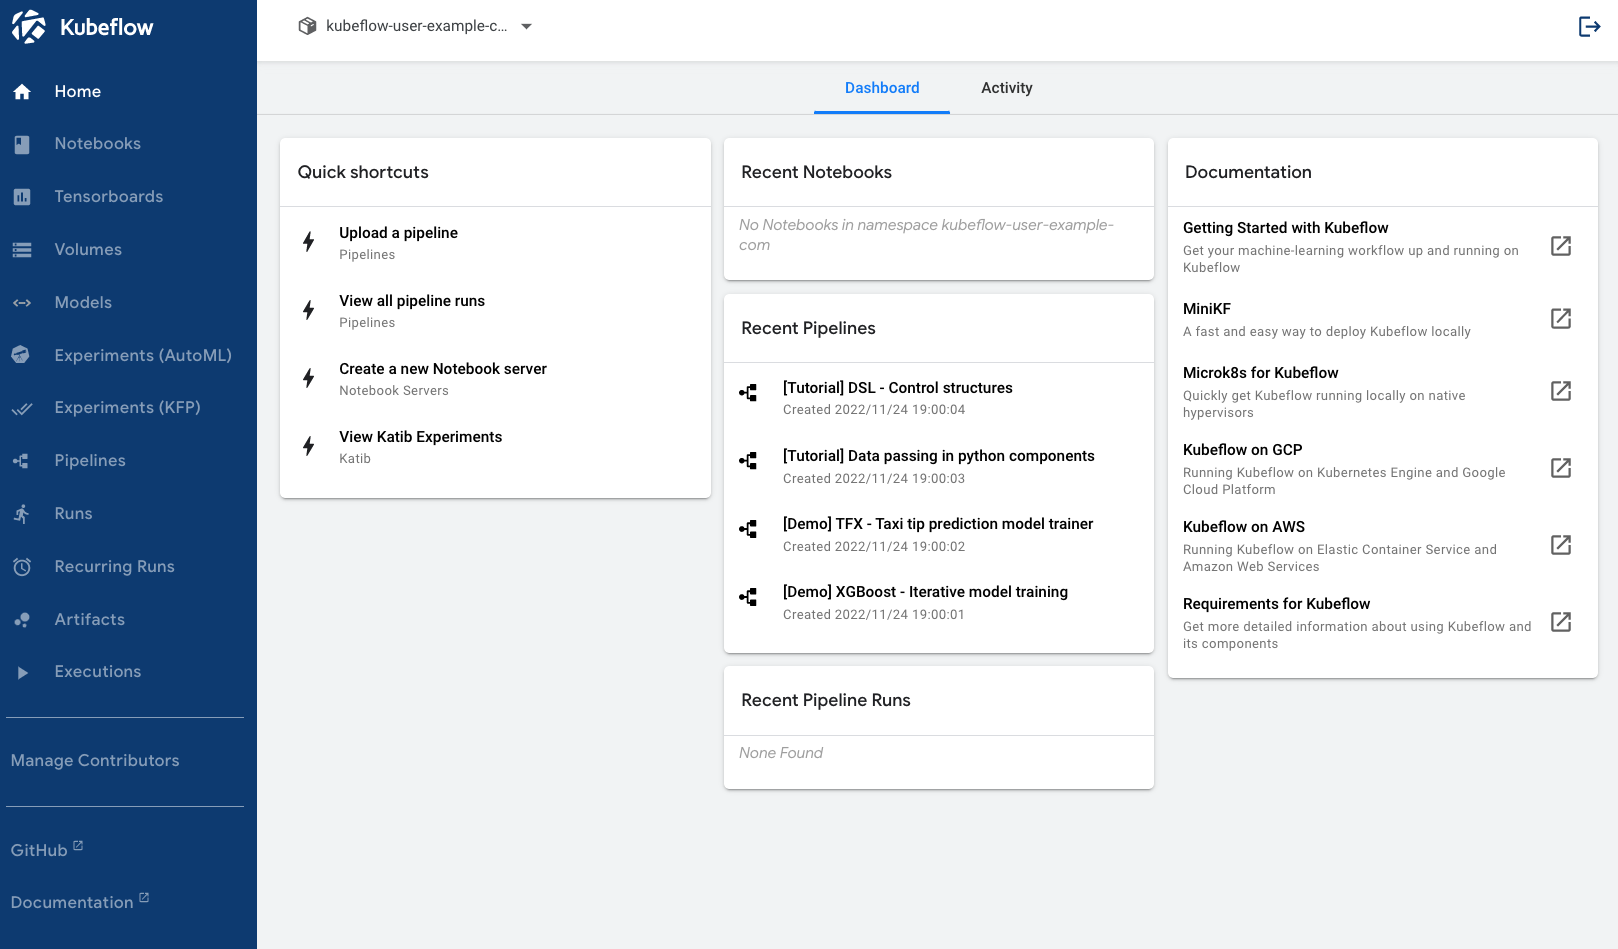
Task: Click Create a new Notebook server shortcut
Action: coord(443,369)
